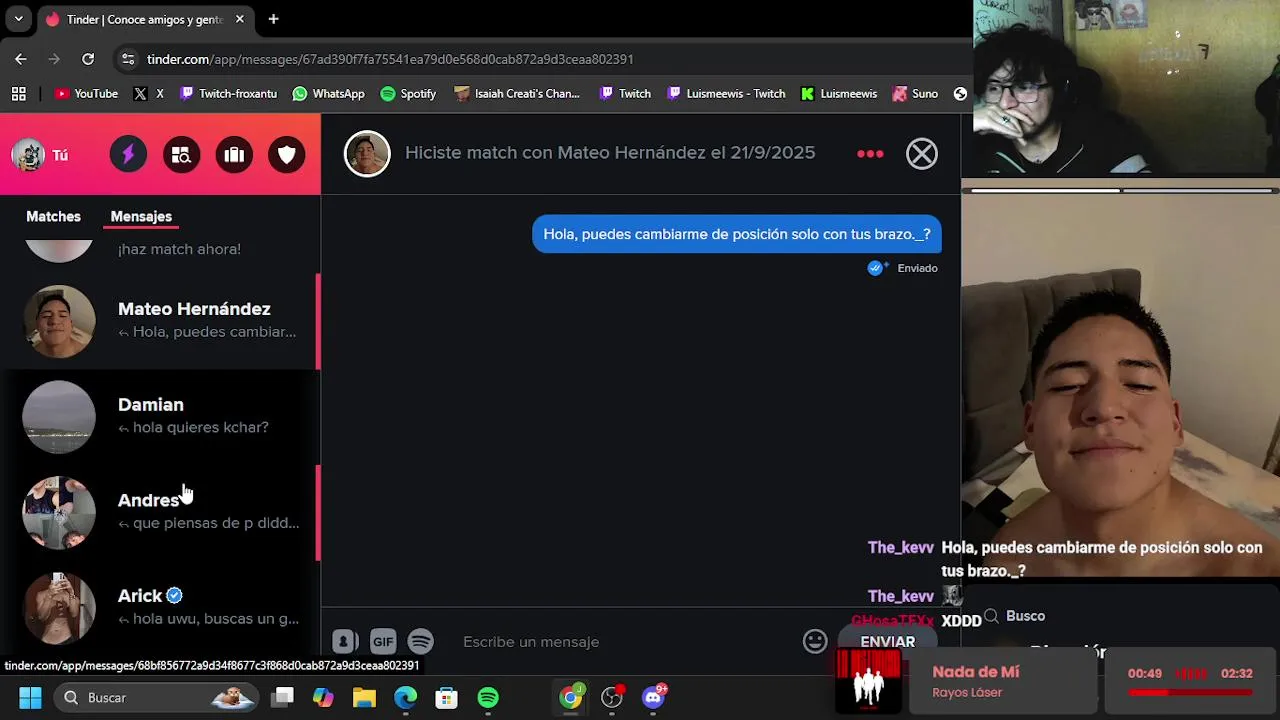This screenshot has width=1280, height=720.
Task: Seek in the Nada de Mí progress bar
Action: (1190, 692)
